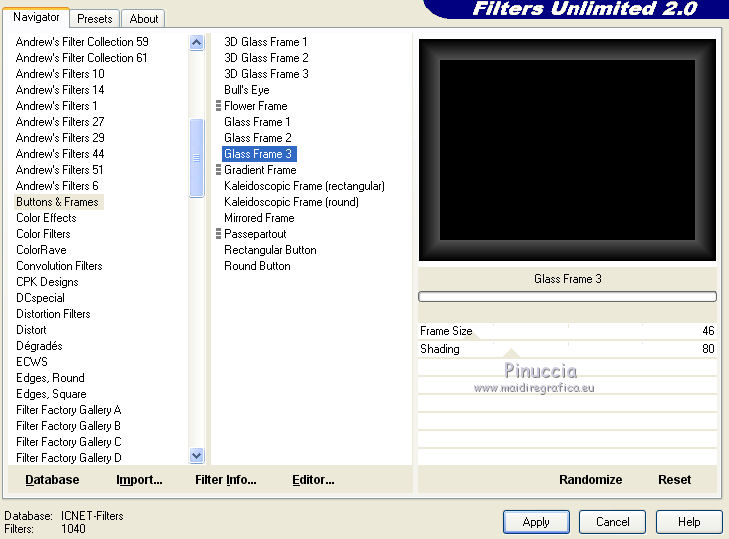Click Import... to add filters
The image size is (729, 539).
pyautogui.click(x=139, y=479)
